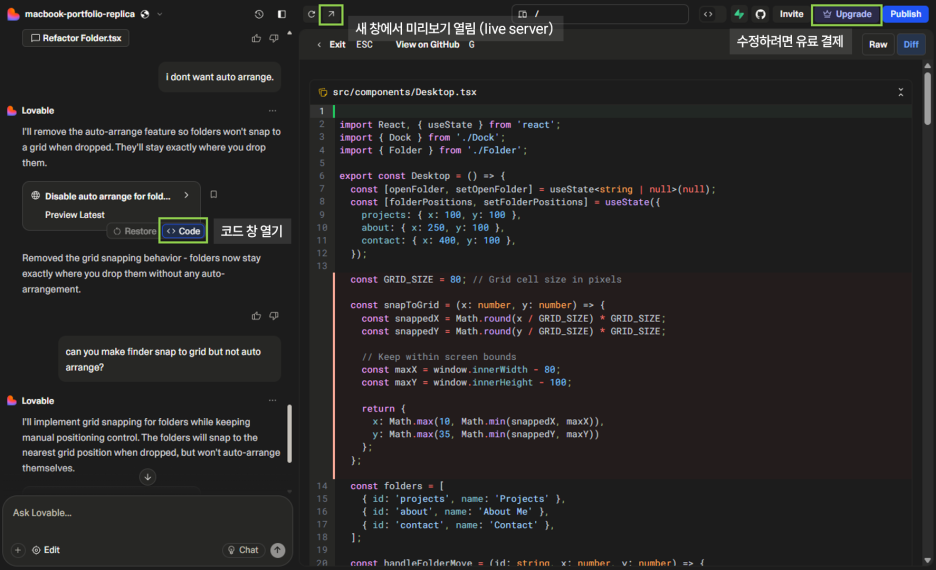Click the green Supabase lightning bolt icon
Viewport: 936px width, 570px height.
coord(739,14)
